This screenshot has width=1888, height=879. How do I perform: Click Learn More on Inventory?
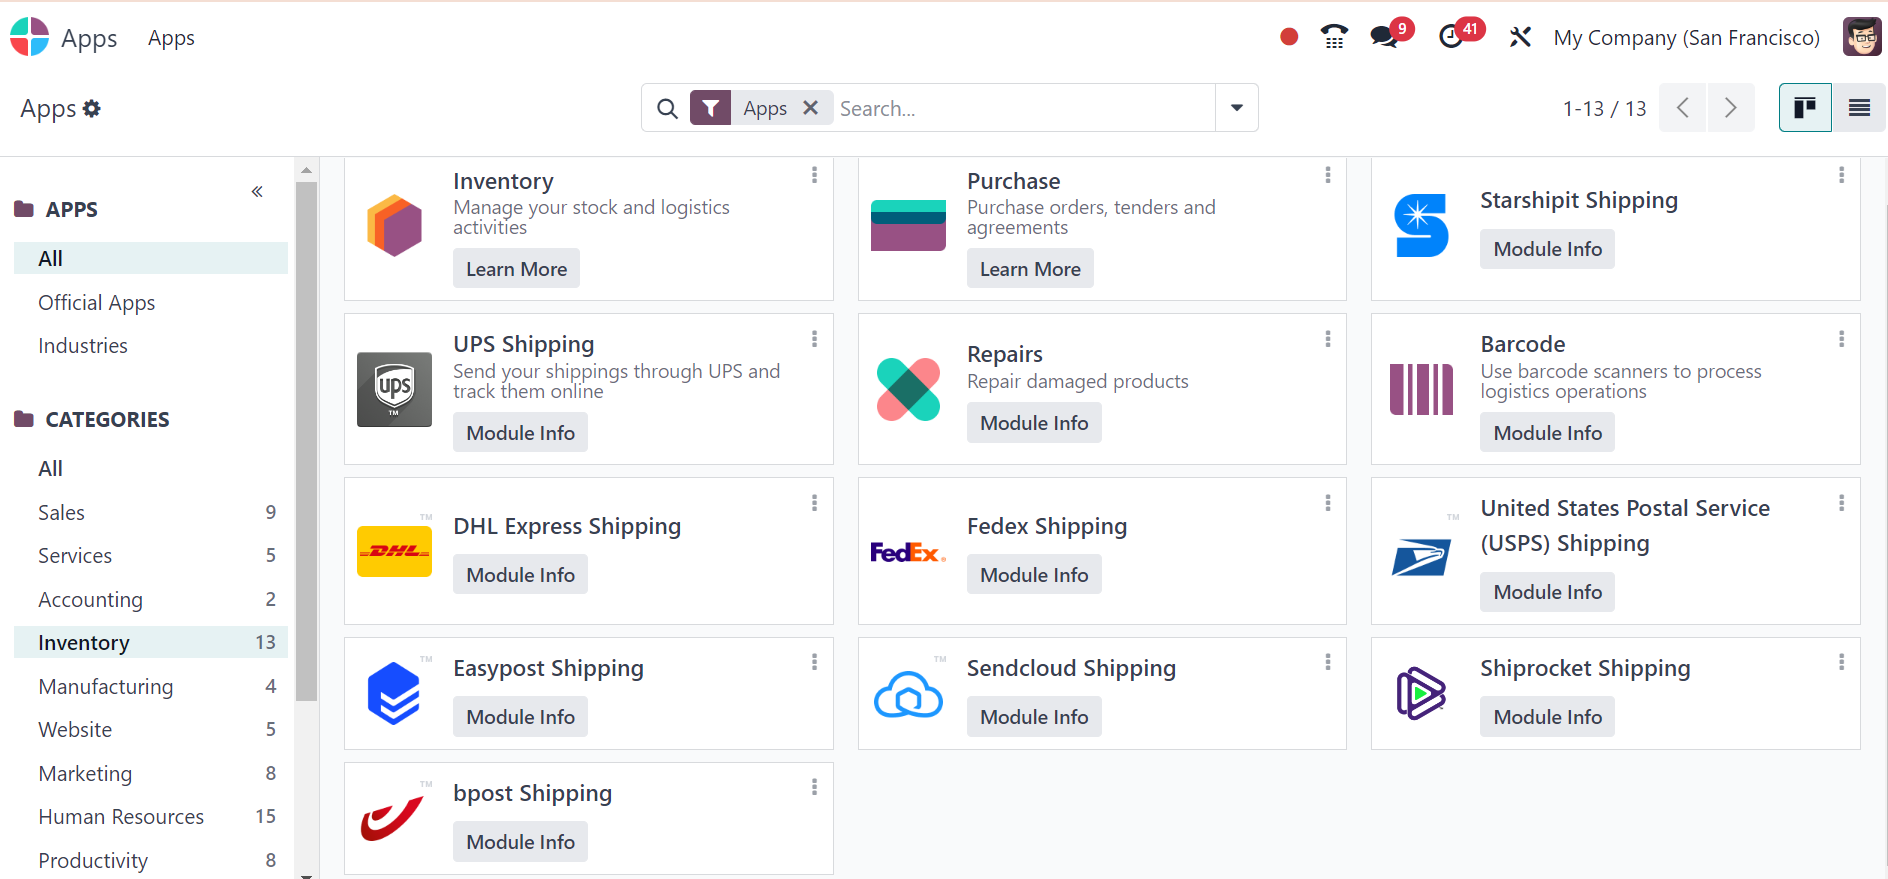coord(516,268)
